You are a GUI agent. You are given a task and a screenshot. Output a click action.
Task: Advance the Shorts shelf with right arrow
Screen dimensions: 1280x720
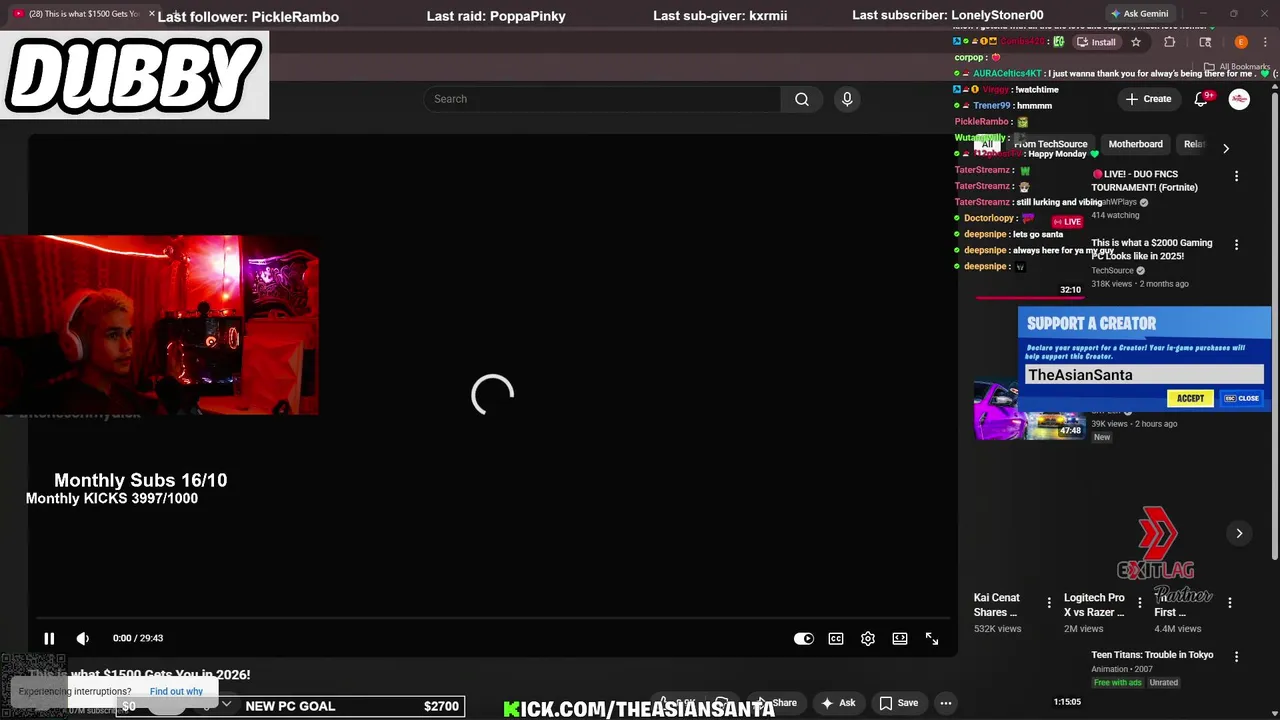[1239, 533]
